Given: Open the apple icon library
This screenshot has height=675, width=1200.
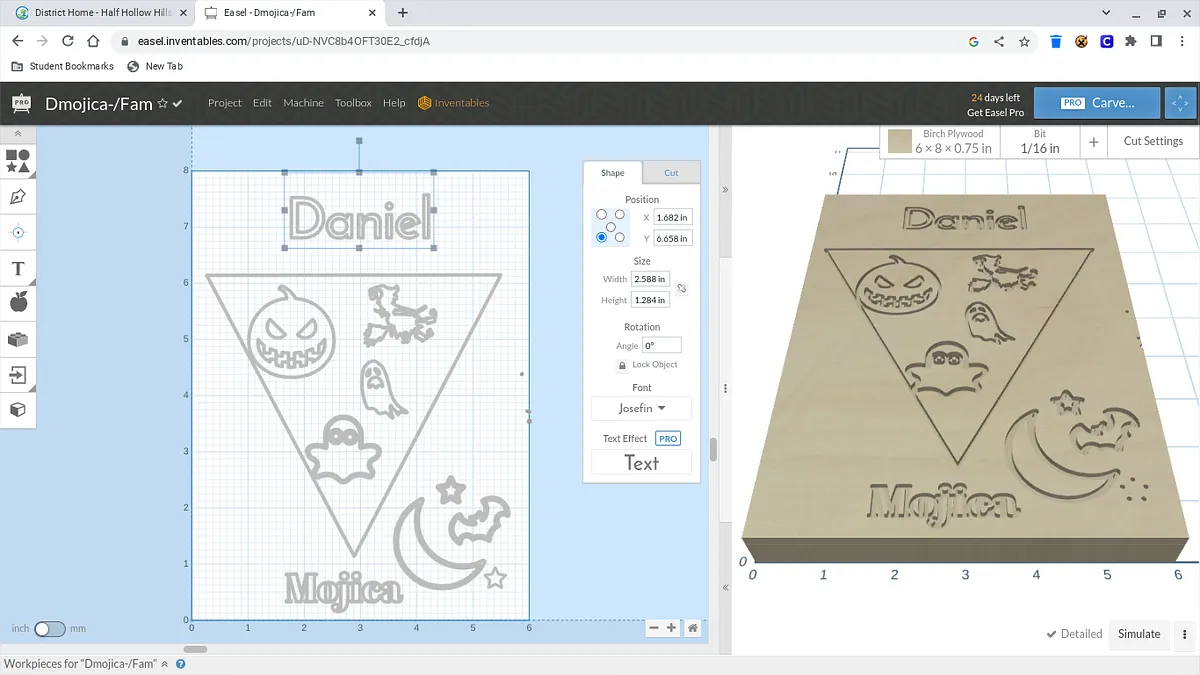Looking at the screenshot, I should click(18, 303).
